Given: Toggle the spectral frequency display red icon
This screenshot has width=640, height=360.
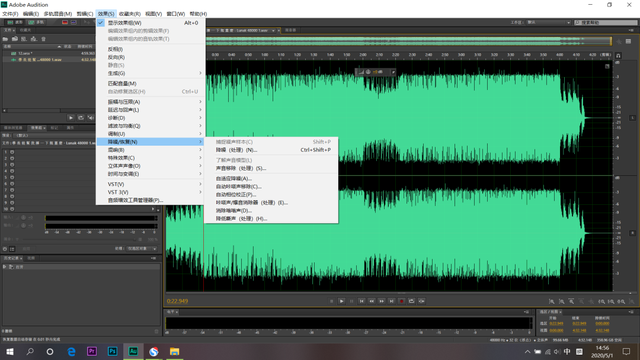Looking at the screenshot, I should click(65, 22).
